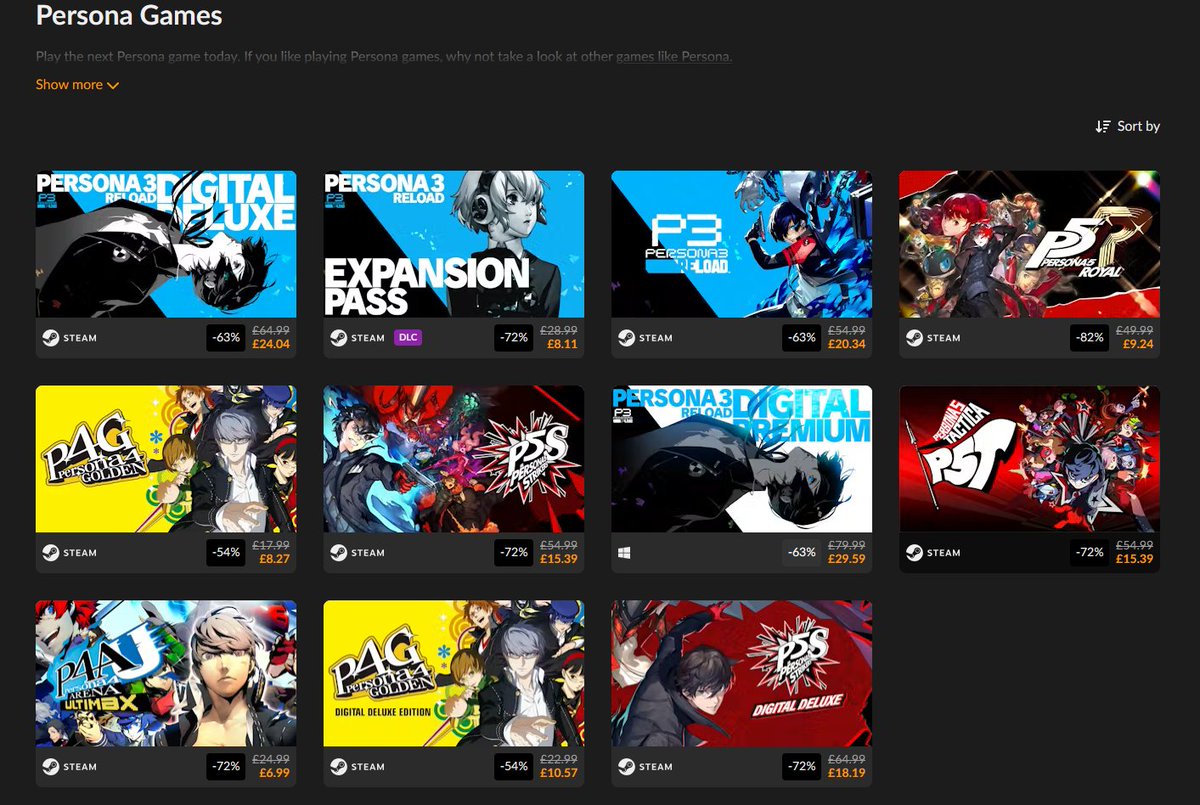Viewport: 1200px width, 805px height.
Task: Click the £8.11 price
Action: 561,345
